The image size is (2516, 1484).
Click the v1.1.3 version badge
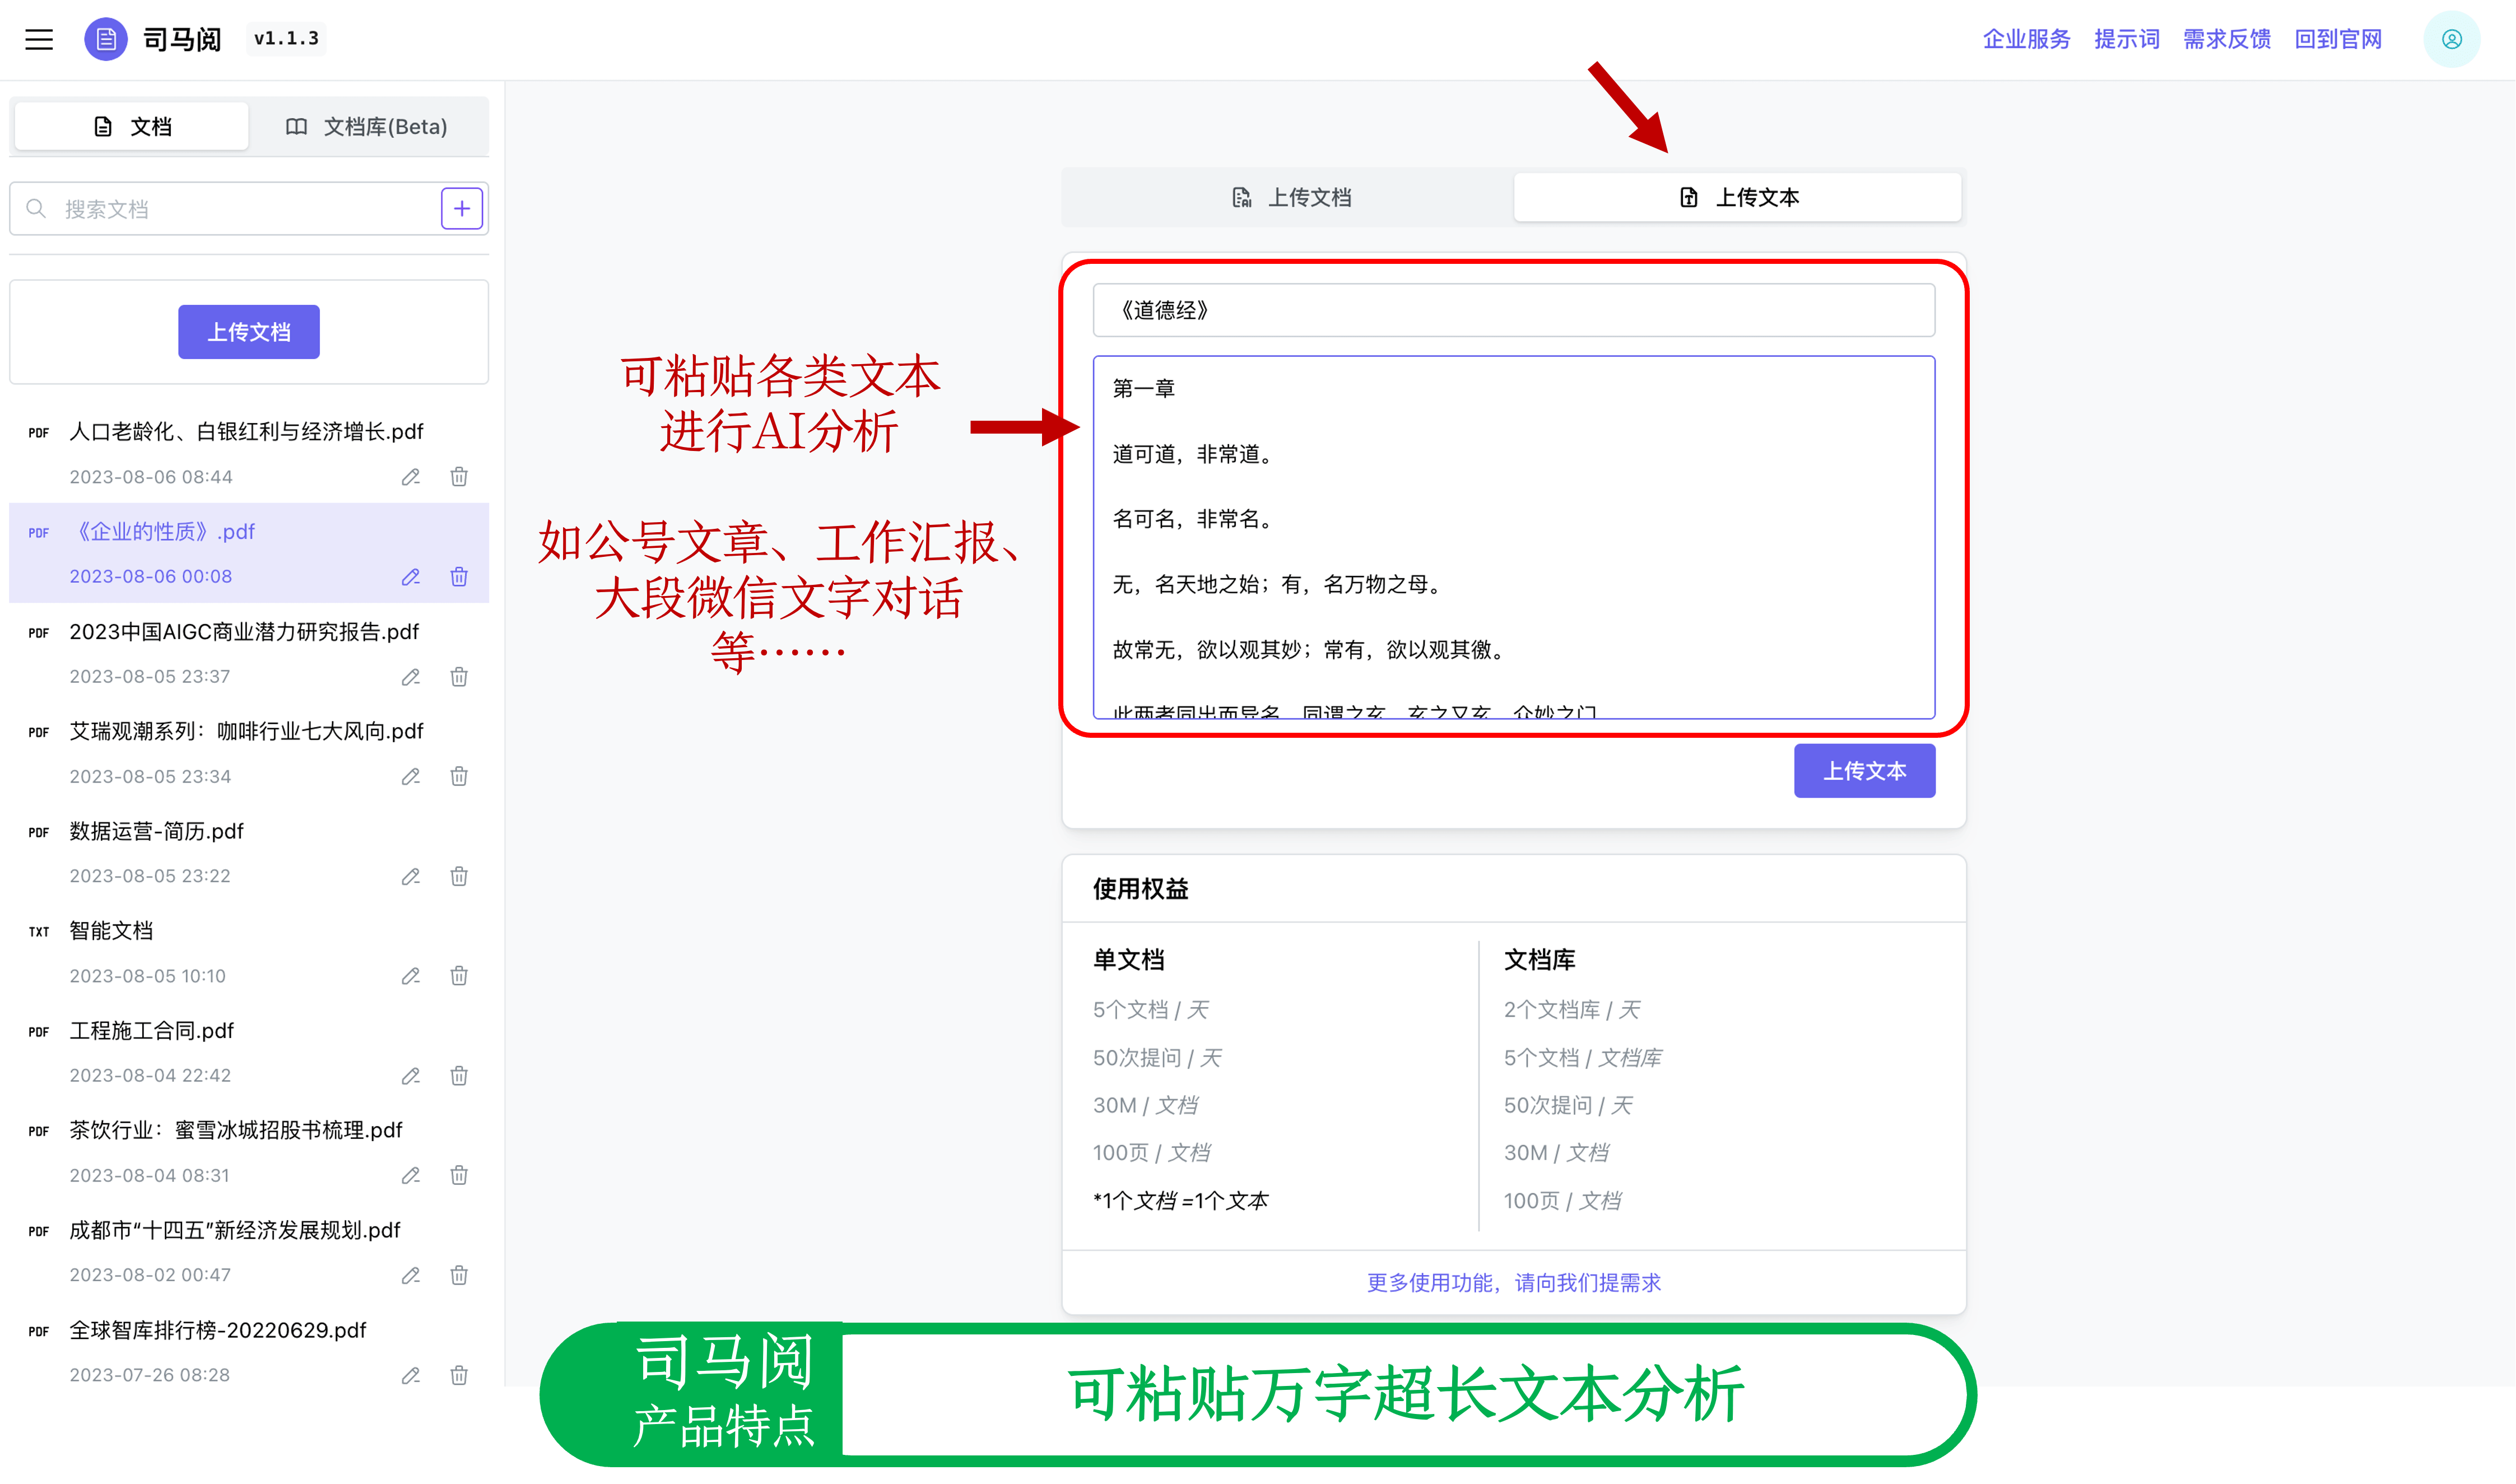[286, 39]
